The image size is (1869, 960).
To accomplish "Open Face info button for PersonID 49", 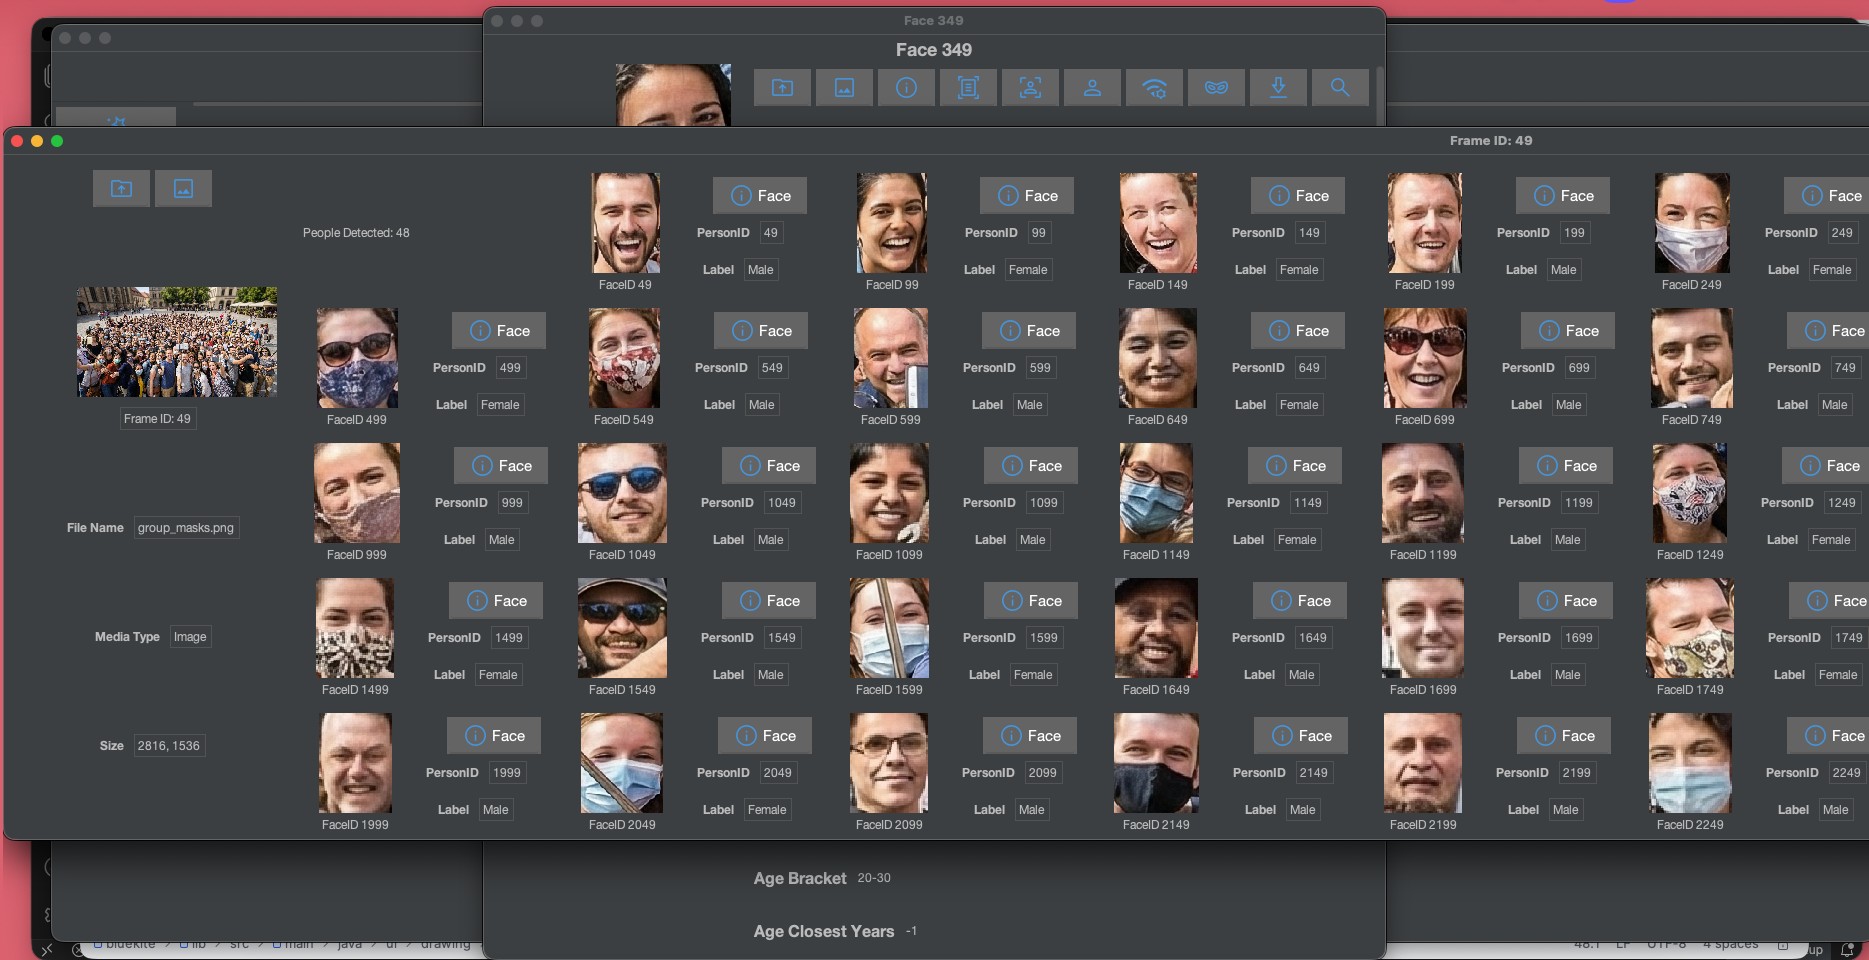I will click(760, 196).
